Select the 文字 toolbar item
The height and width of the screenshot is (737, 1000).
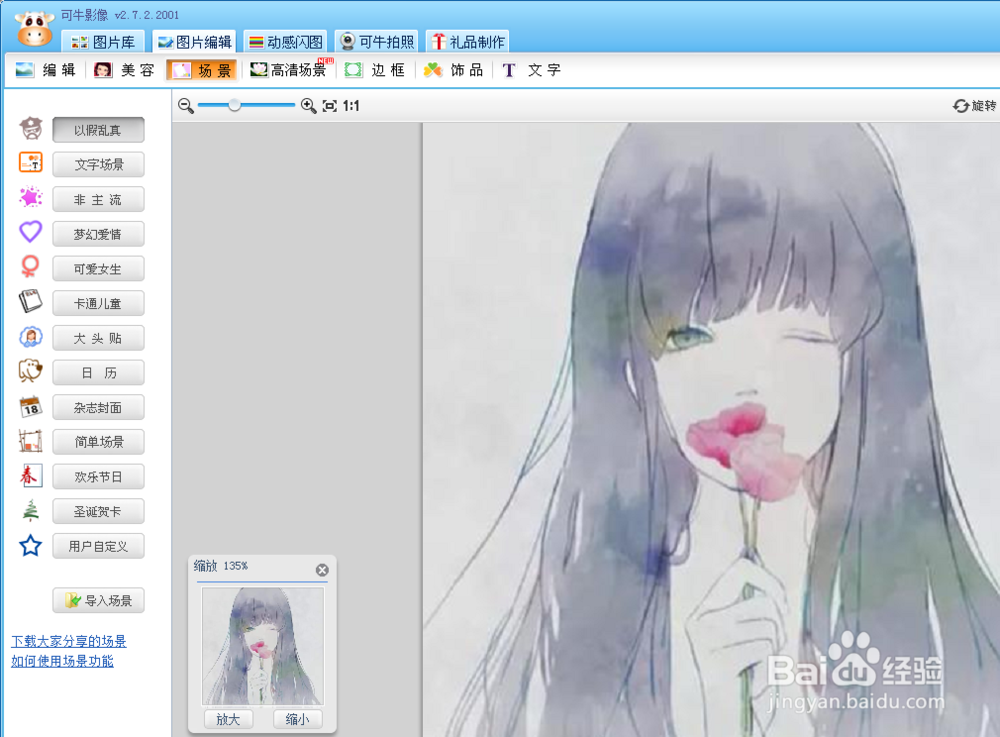531,70
